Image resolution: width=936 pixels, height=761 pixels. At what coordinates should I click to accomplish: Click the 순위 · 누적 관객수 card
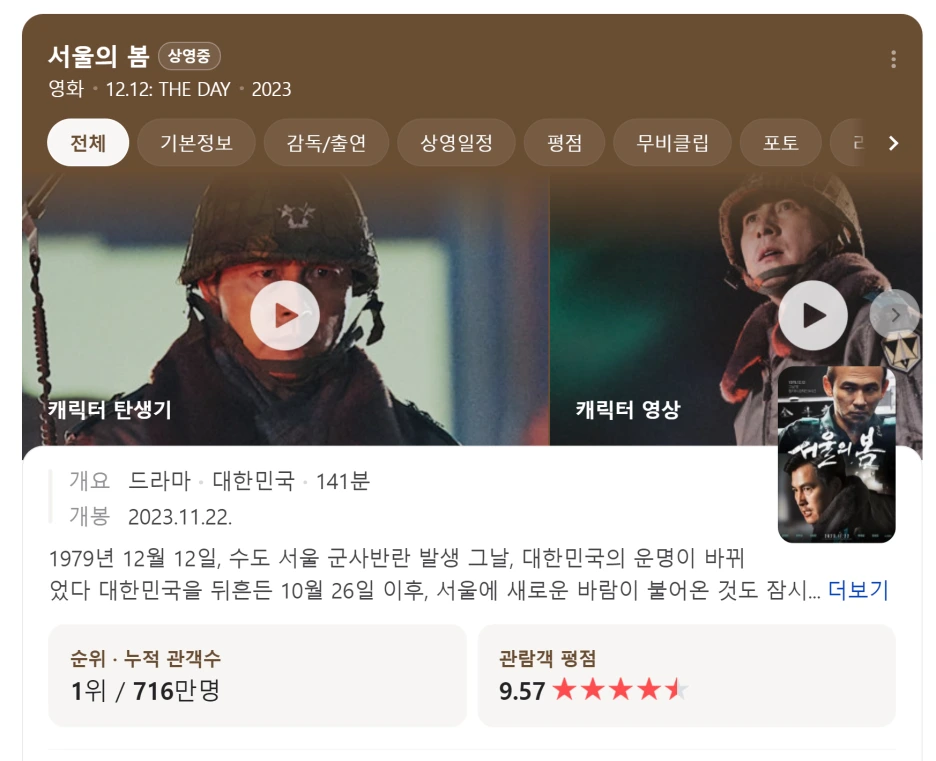pos(257,676)
